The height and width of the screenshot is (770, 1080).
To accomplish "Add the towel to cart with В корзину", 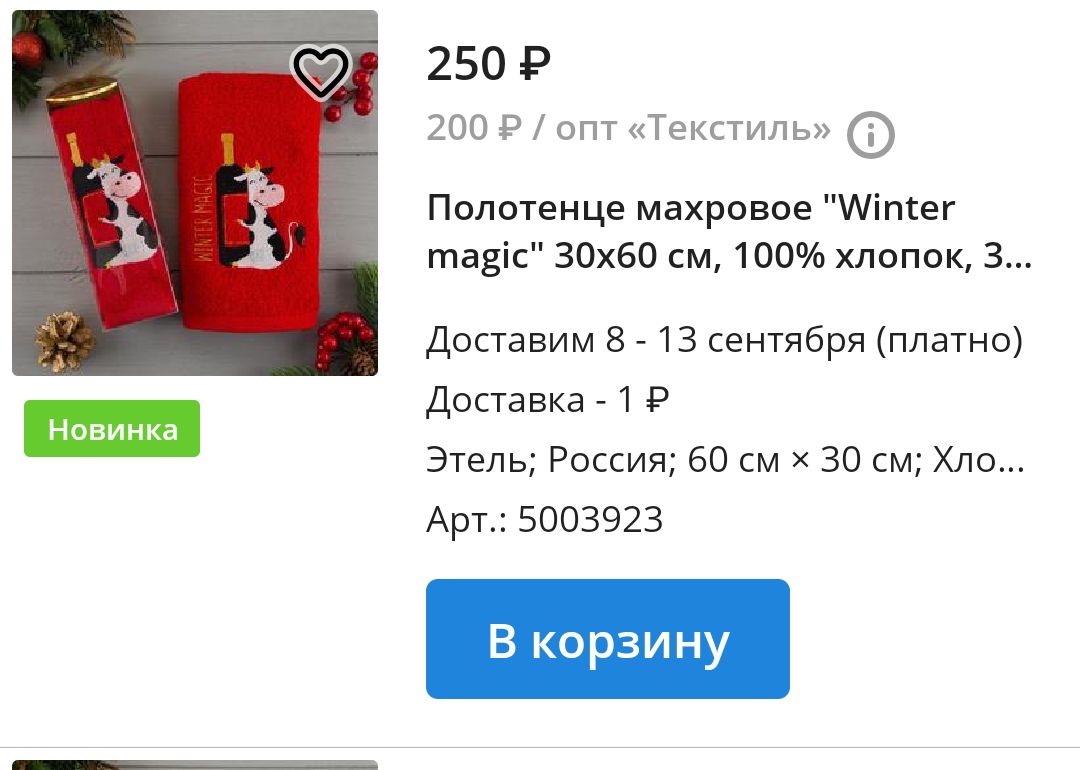I will [608, 638].
